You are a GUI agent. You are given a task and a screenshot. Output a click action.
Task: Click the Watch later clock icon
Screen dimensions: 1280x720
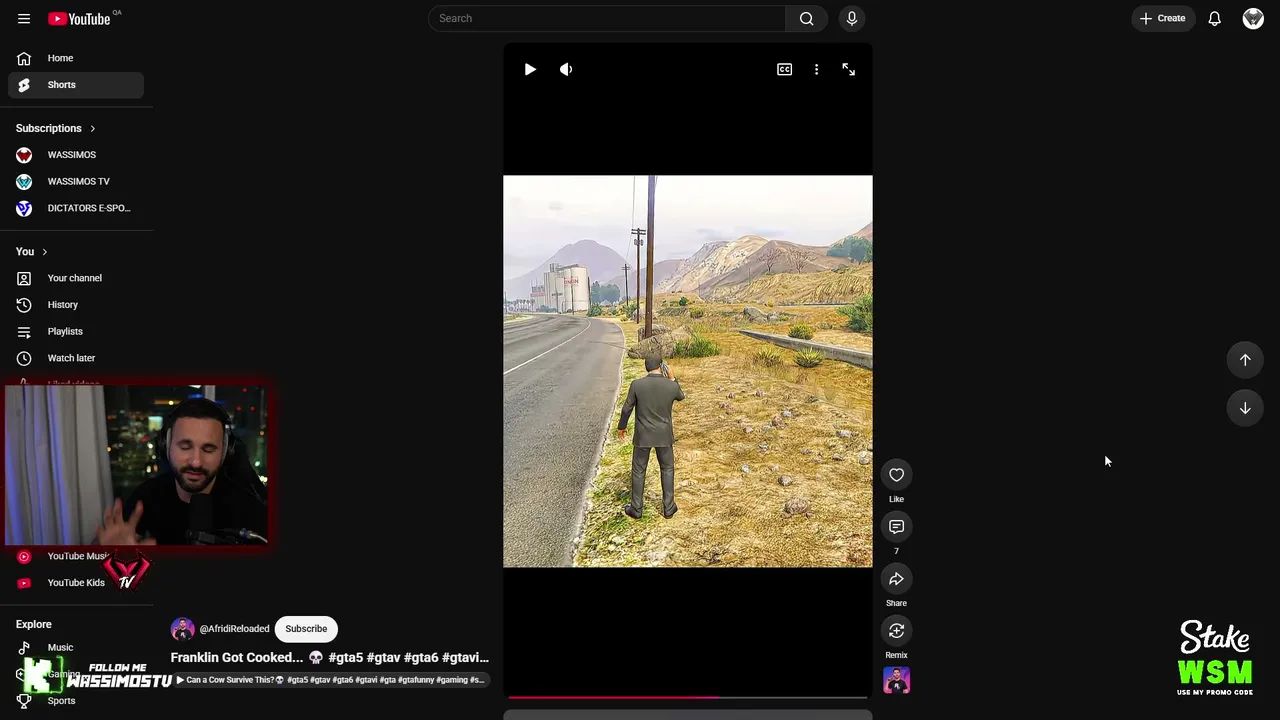24,358
